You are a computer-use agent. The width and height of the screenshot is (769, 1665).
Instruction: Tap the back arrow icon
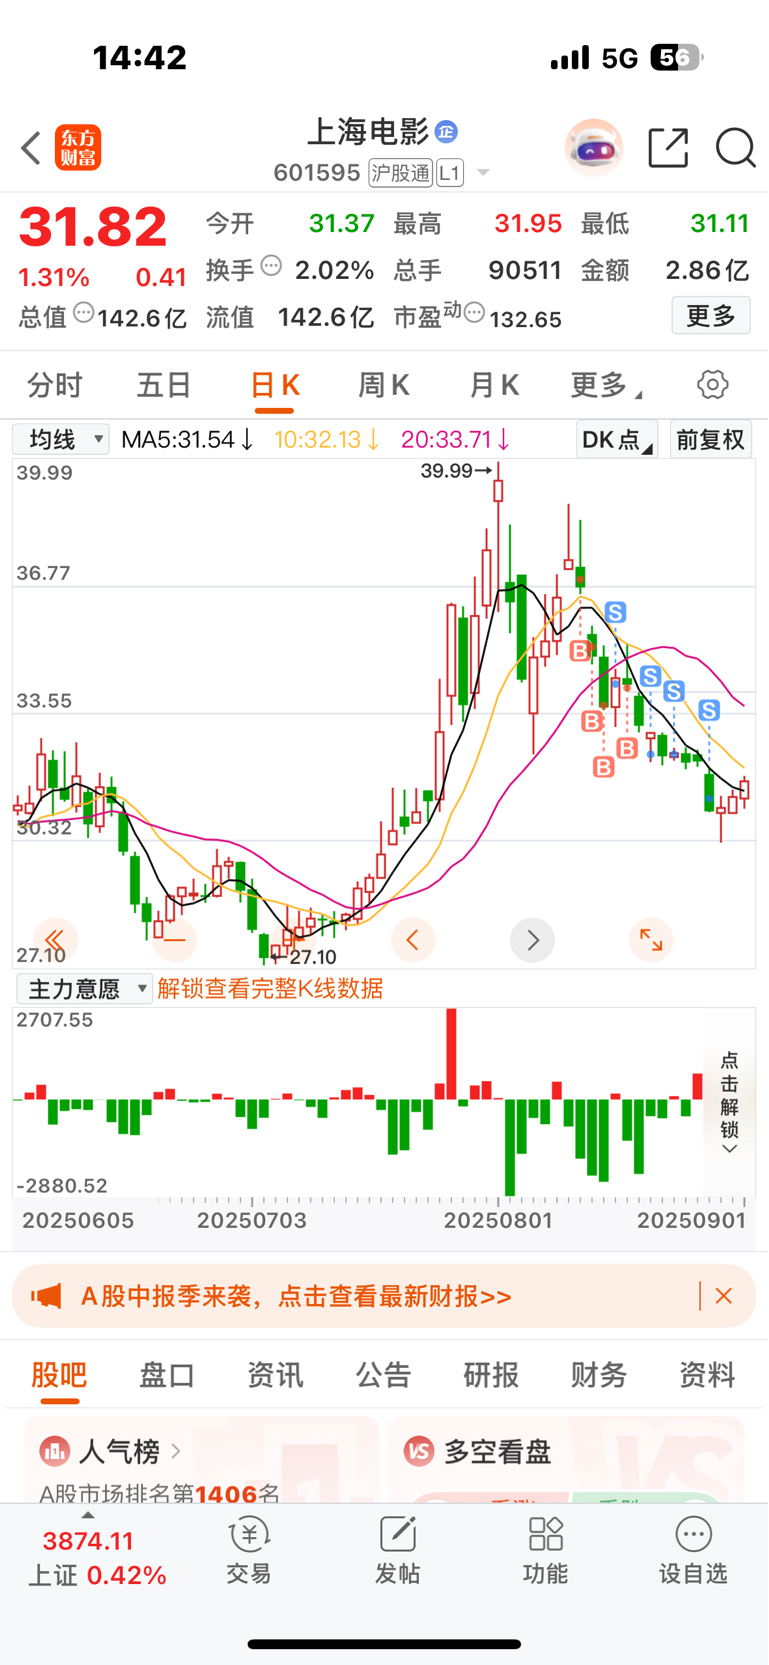point(31,148)
